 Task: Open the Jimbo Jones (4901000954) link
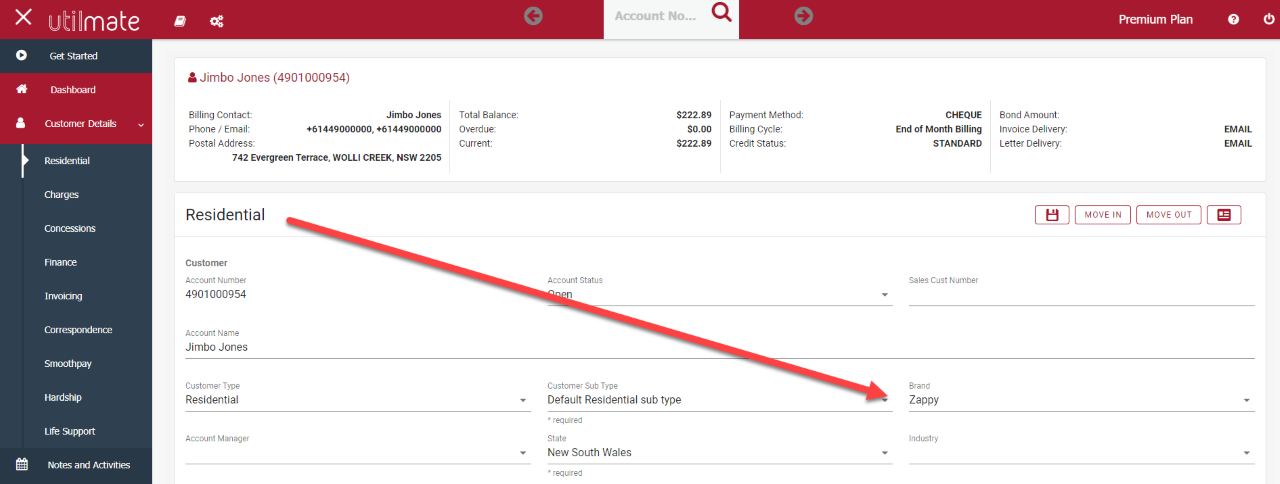[275, 78]
